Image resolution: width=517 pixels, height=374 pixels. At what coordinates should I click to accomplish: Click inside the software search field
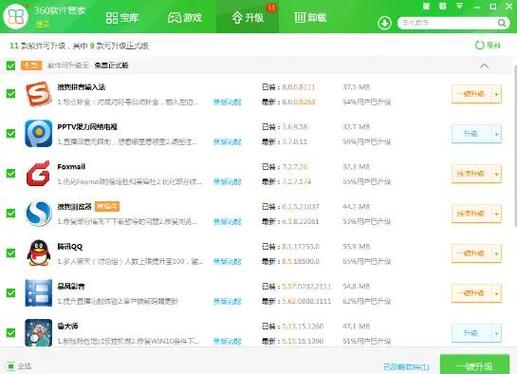448,23
